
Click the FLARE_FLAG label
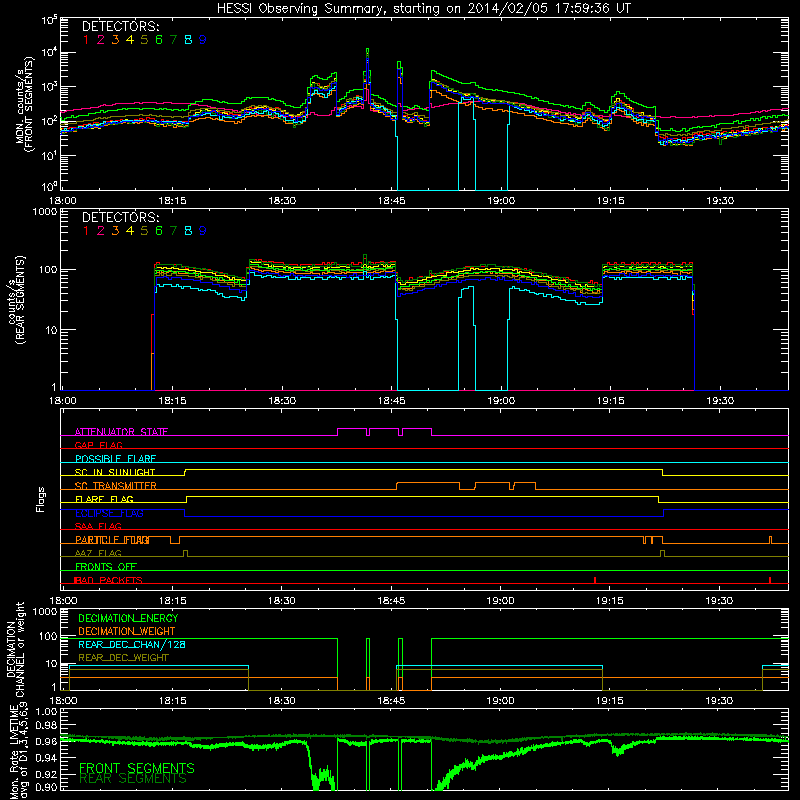[x=104, y=499]
